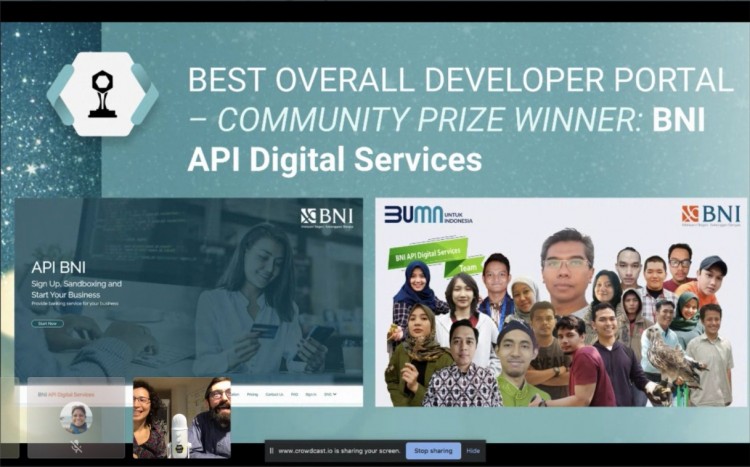Click the green 'Team' ribbon label
Viewport: 750px width, 467px height.
click(466, 267)
